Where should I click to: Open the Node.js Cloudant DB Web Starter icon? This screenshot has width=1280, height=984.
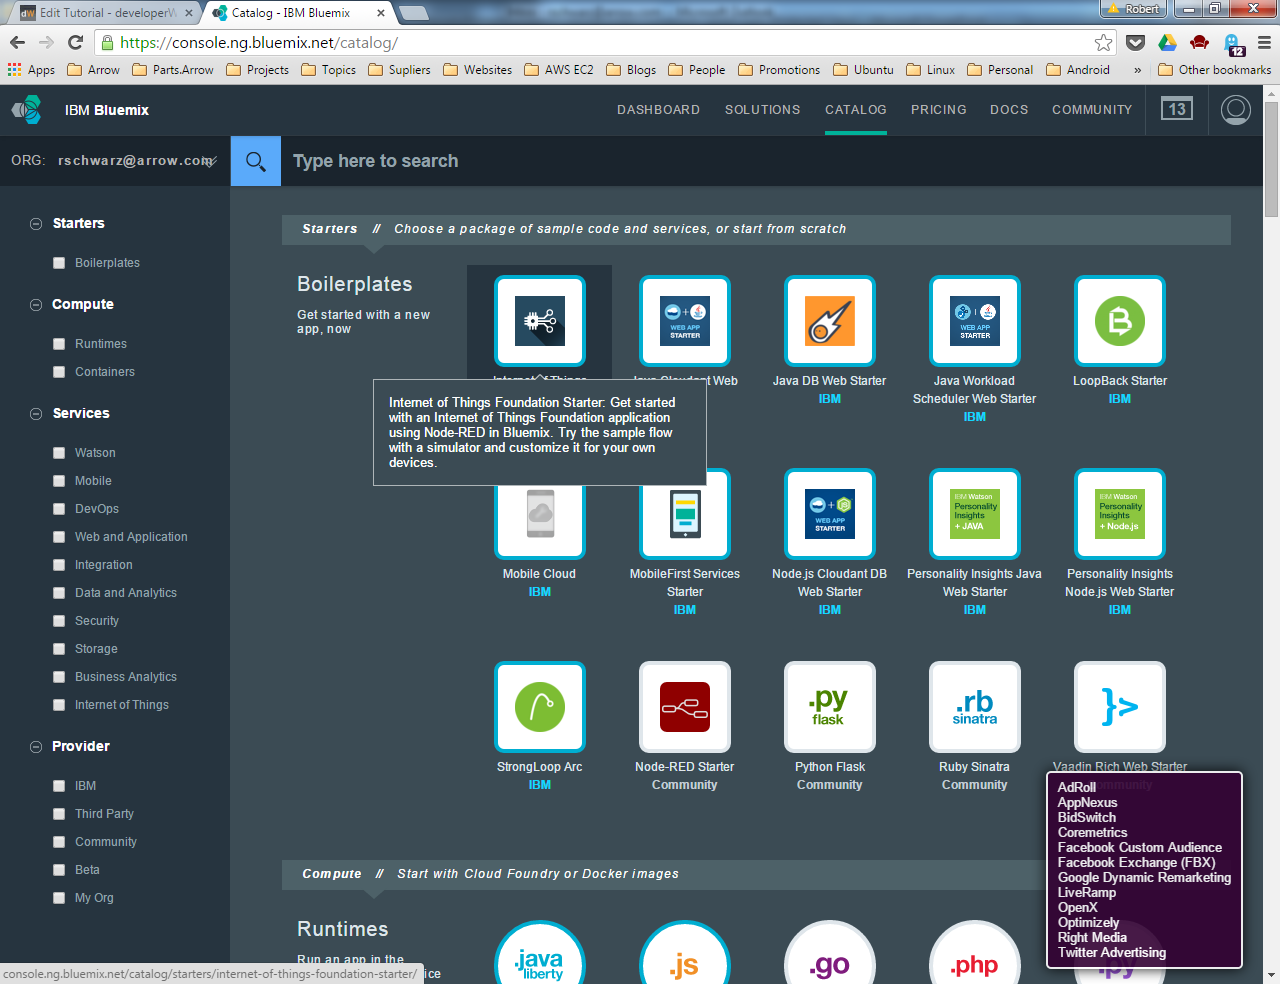pos(830,514)
